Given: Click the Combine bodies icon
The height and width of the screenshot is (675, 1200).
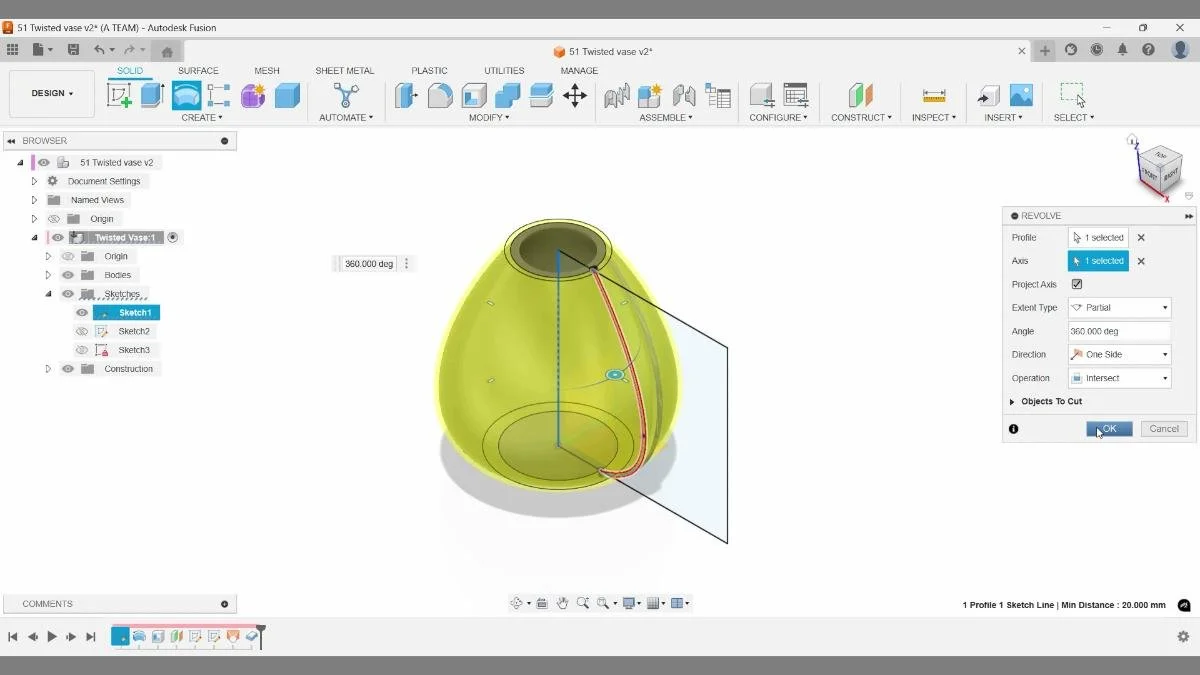Looking at the screenshot, I should point(508,95).
